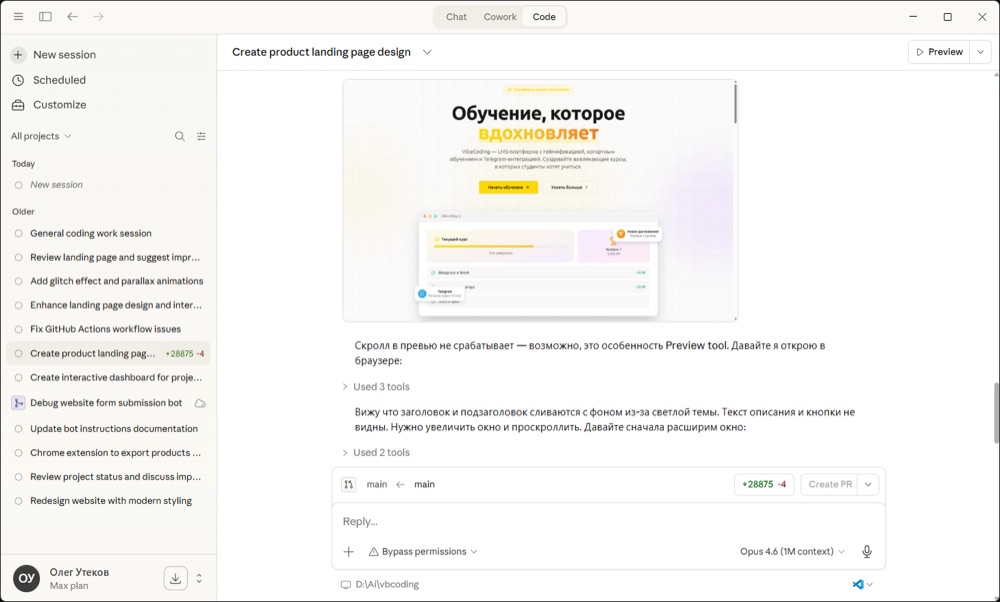Expand the Used 3 tools section
The image size is (1000, 602).
(376, 386)
